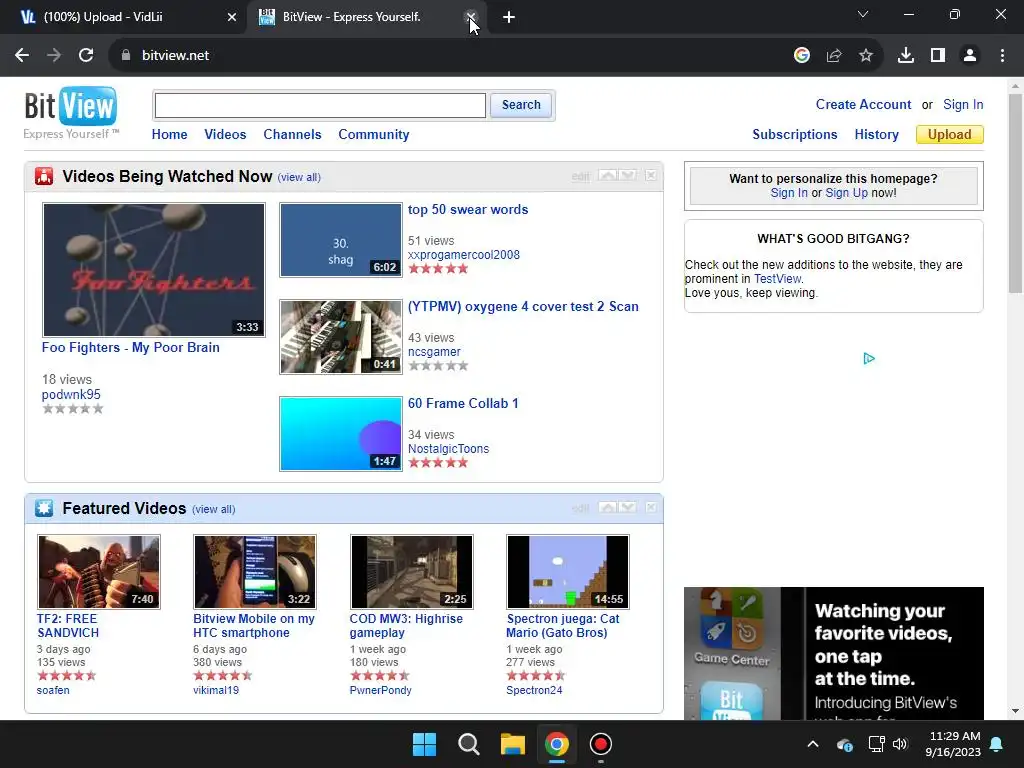Open Chrome profile avatar icon
The height and width of the screenshot is (768, 1024).
[x=970, y=56]
